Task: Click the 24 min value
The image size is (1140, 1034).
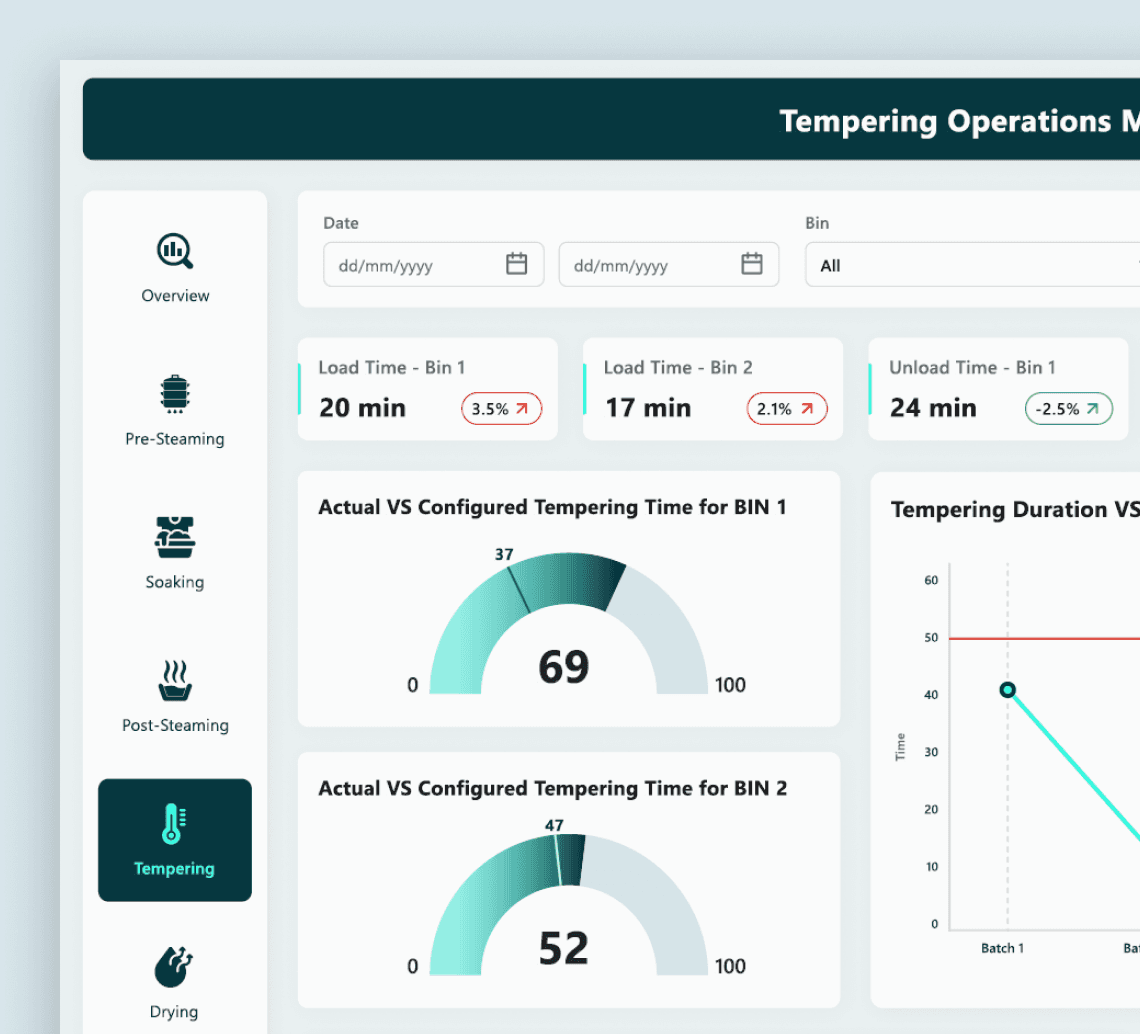Action: click(x=934, y=408)
